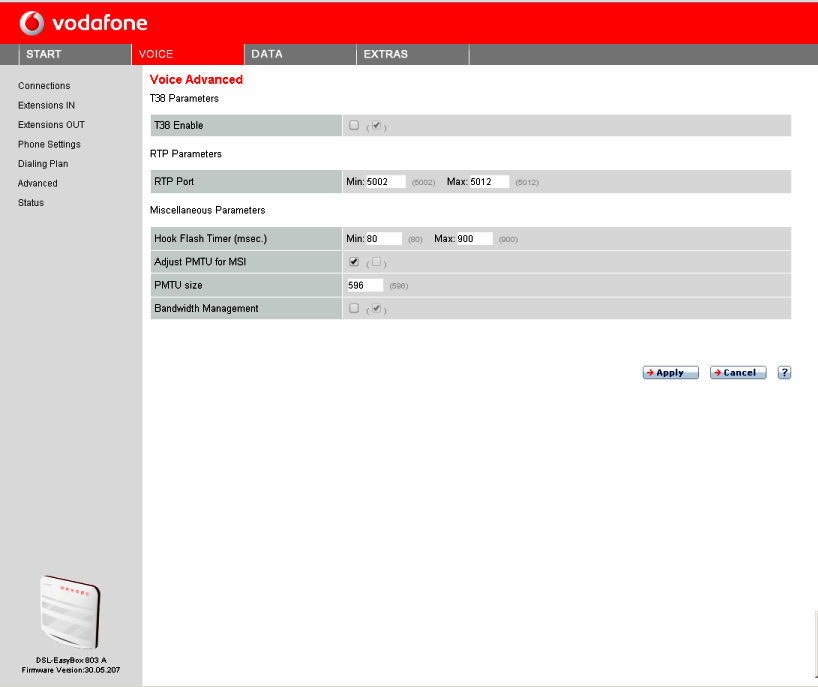This screenshot has height=687, width=818.
Task: Select Advanced in the sidebar
Action: pyautogui.click(x=37, y=183)
